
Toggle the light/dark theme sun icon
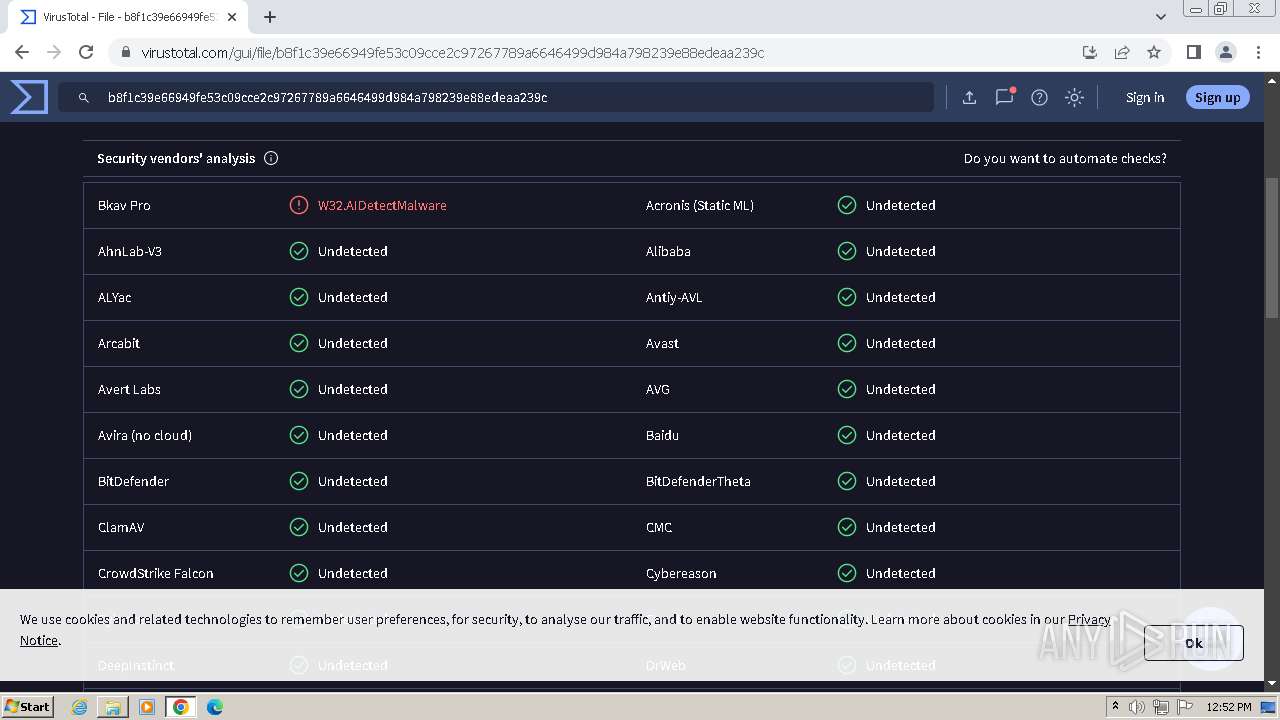tap(1074, 97)
